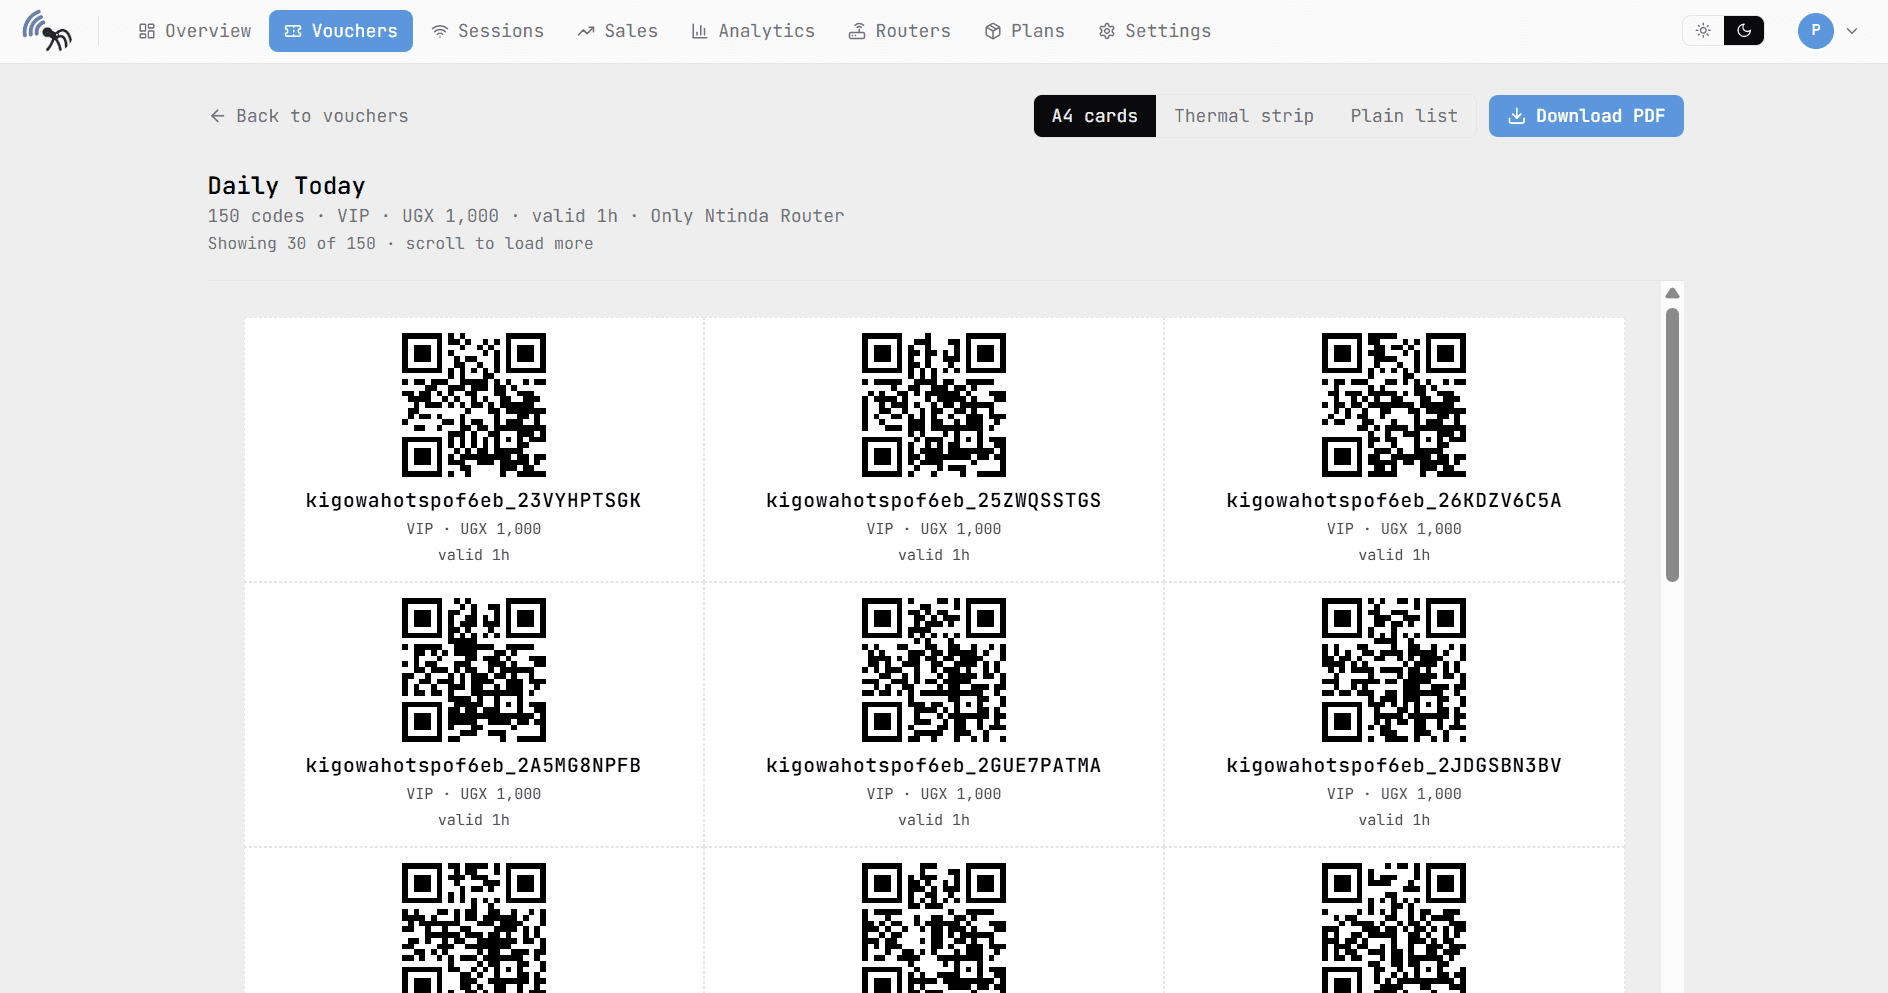This screenshot has width=1888, height=993.
Task: Go to the Routers page
Action: (900, 31)
